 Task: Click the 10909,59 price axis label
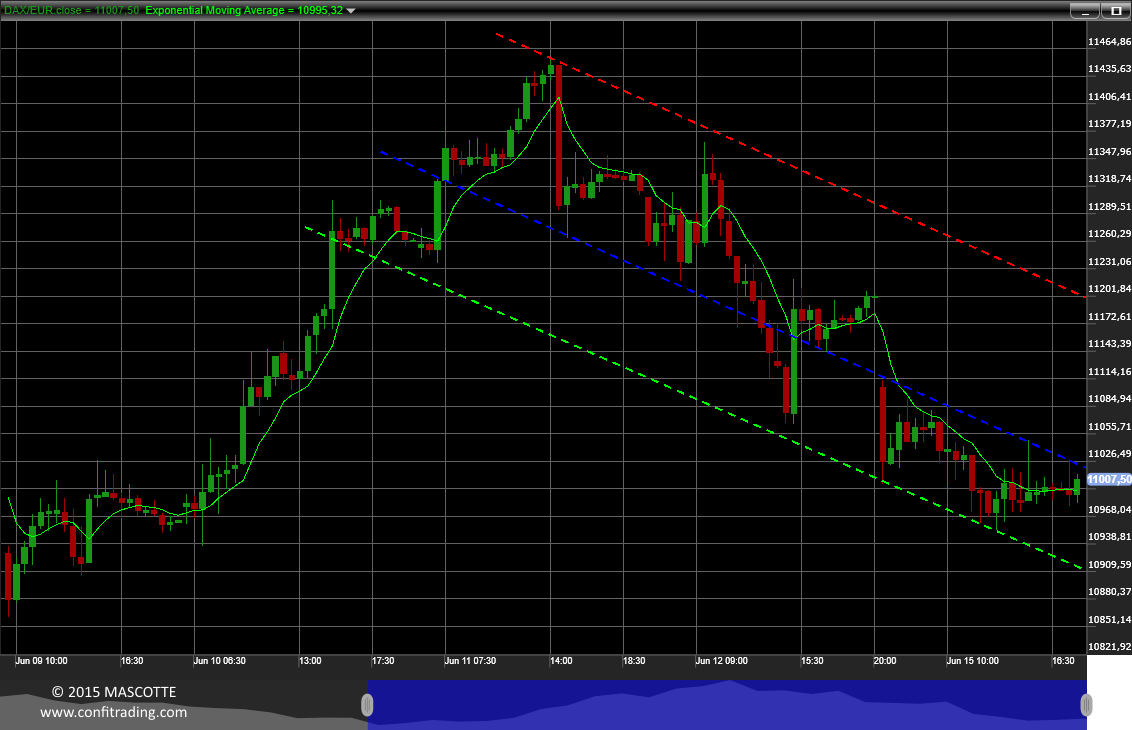coord(1110,564)
